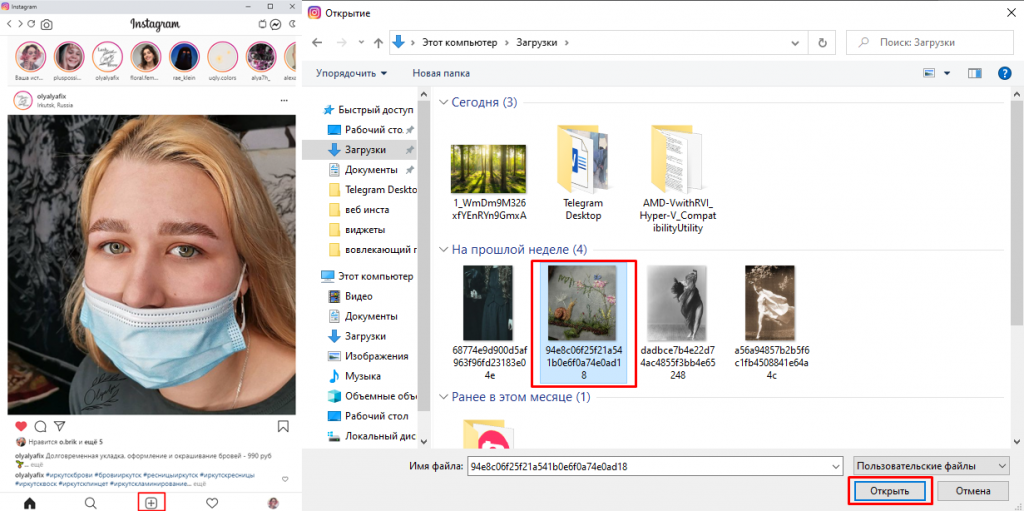
Task: Click the Отмена button
Action: click(973, 491)
